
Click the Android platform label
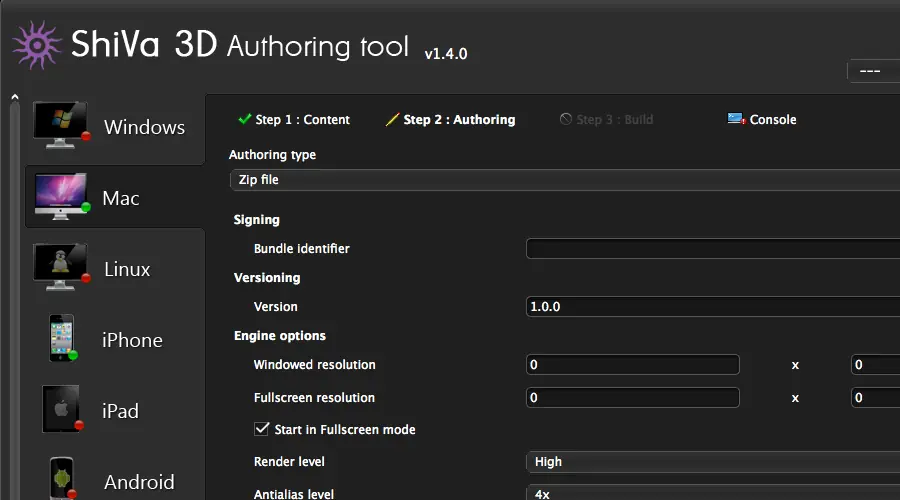click(x=139, y=482)
